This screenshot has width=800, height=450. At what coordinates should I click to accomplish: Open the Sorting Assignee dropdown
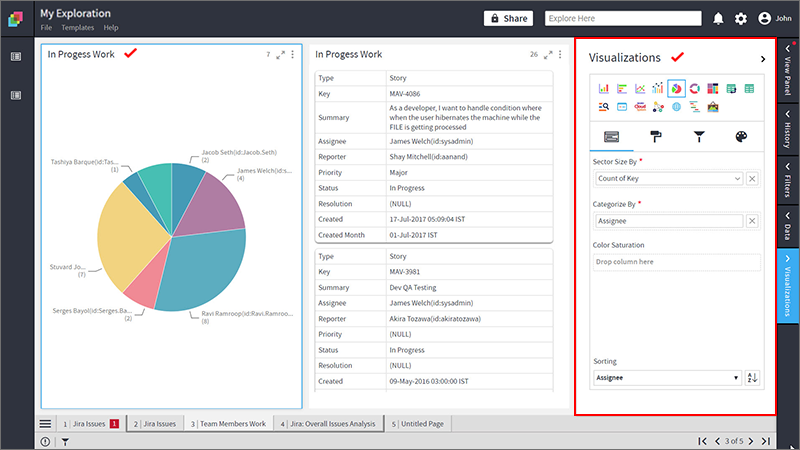click(667, 378)
